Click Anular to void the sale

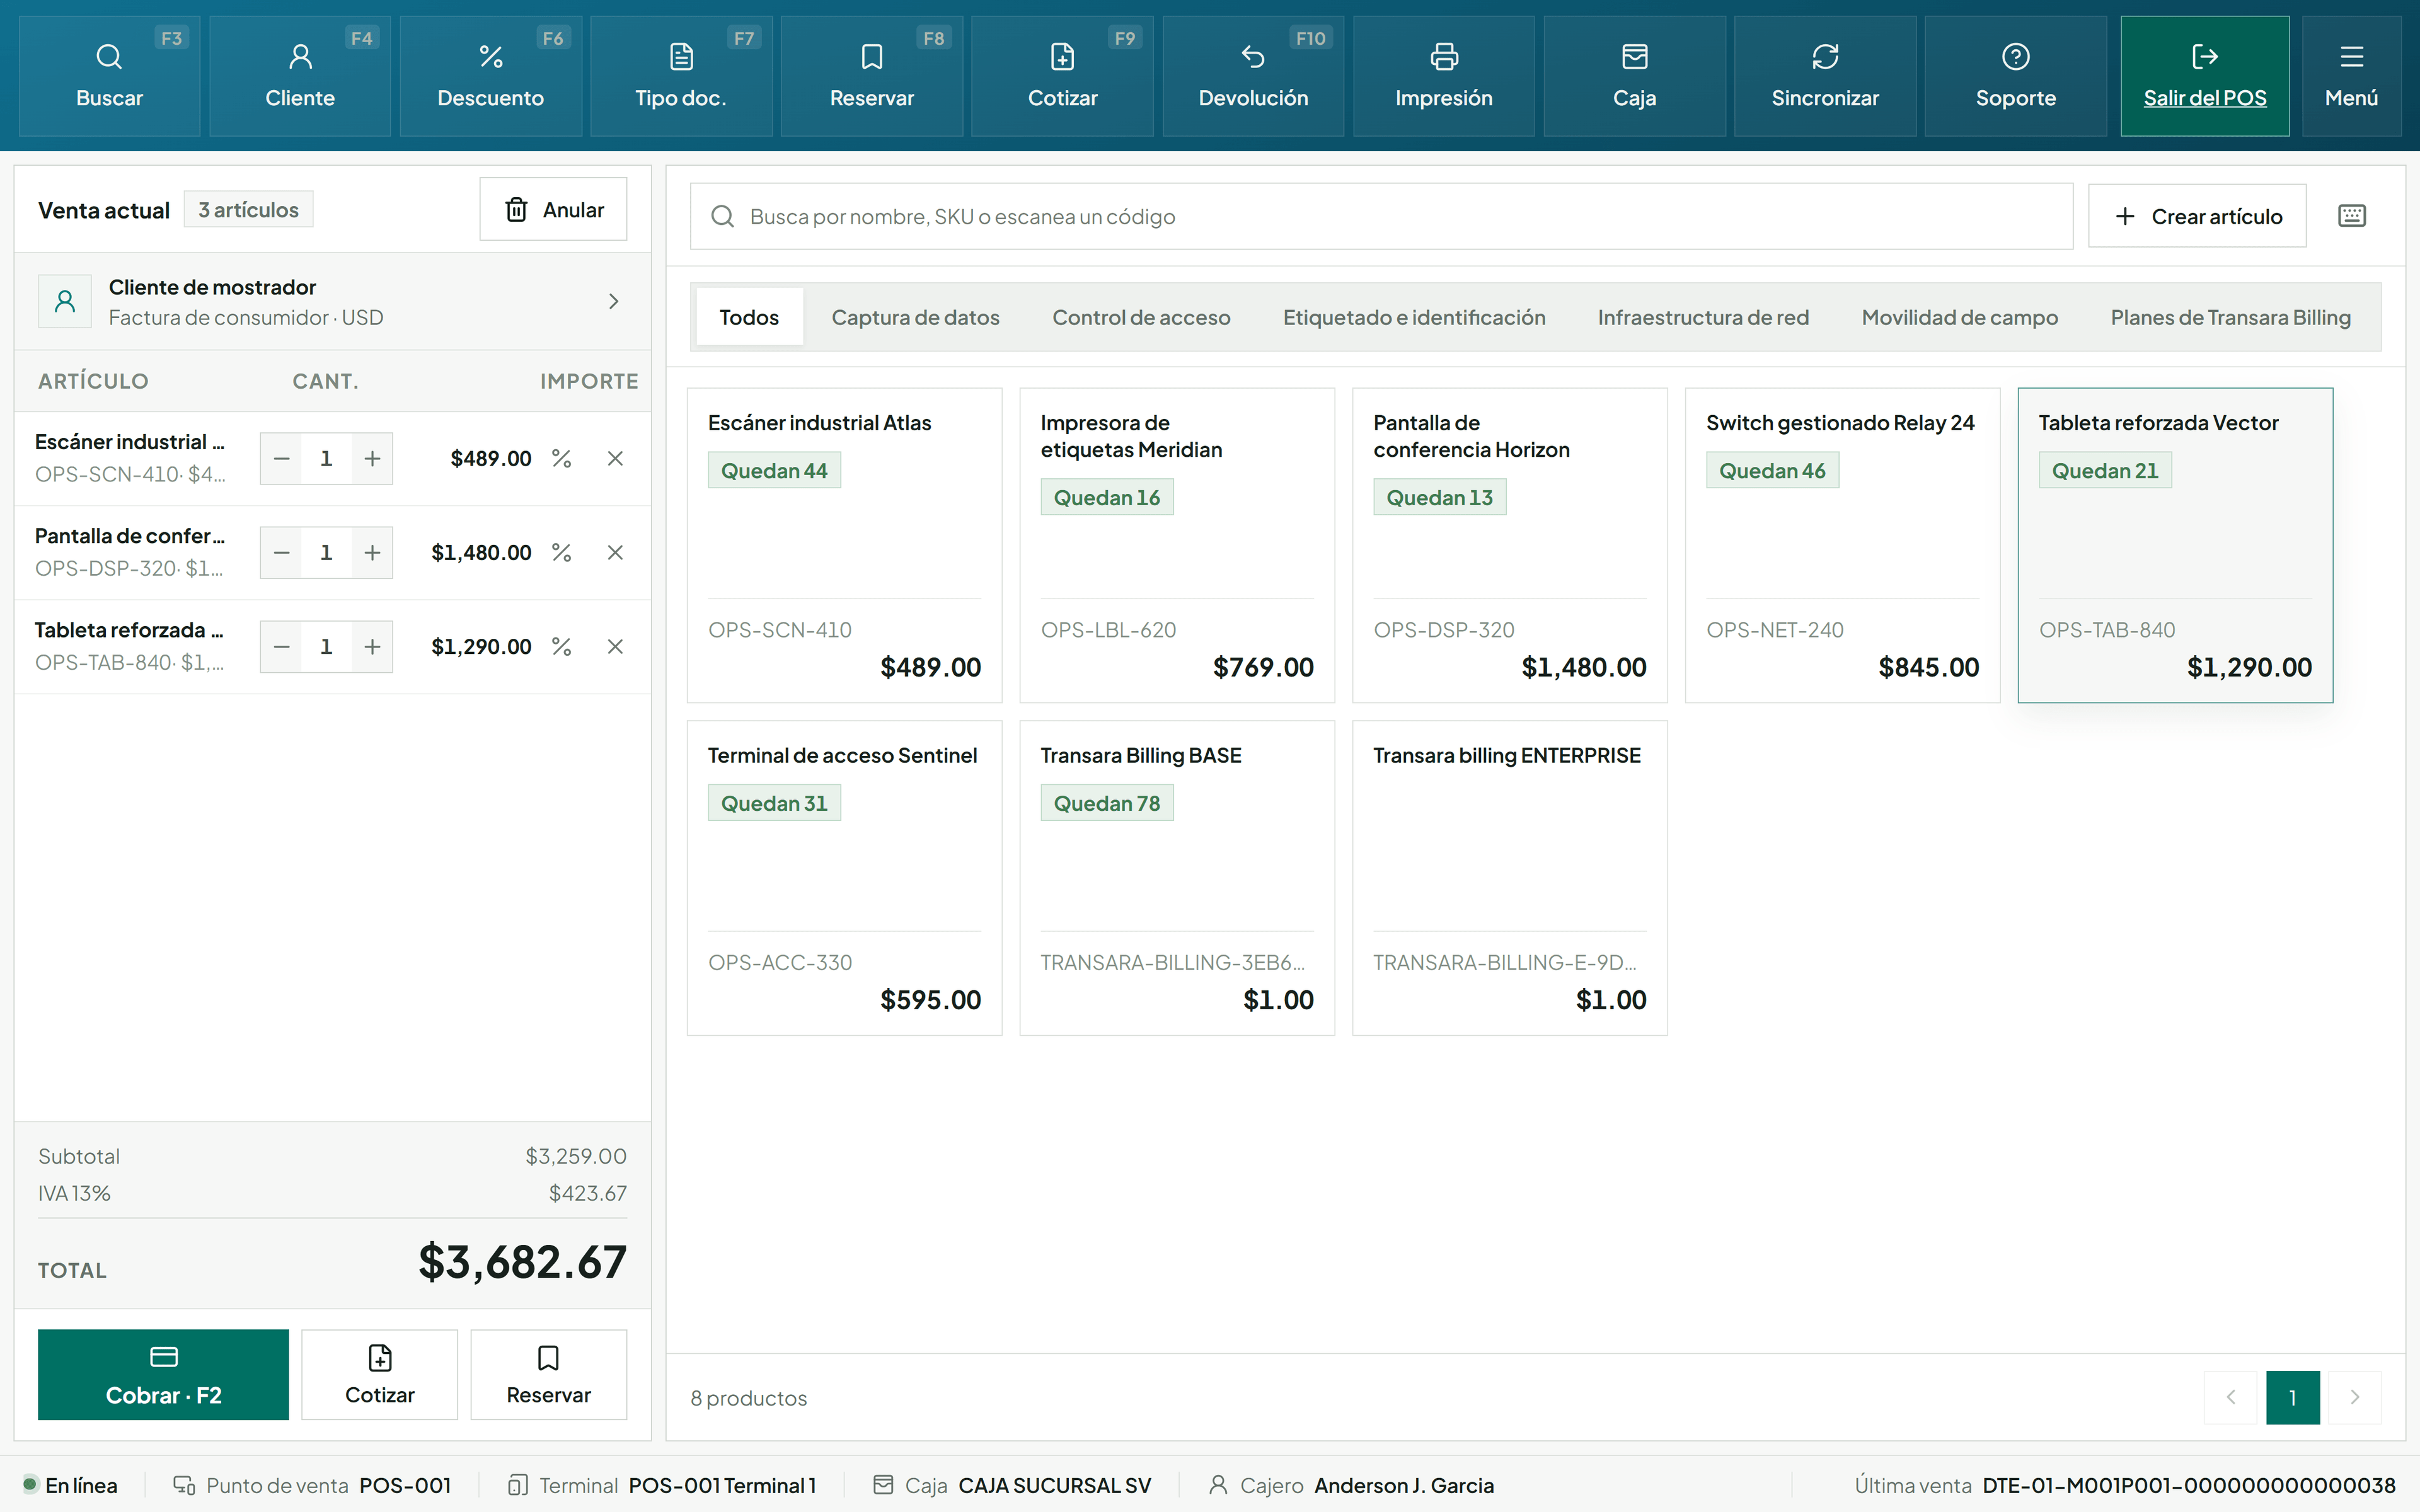pos(554,209)
